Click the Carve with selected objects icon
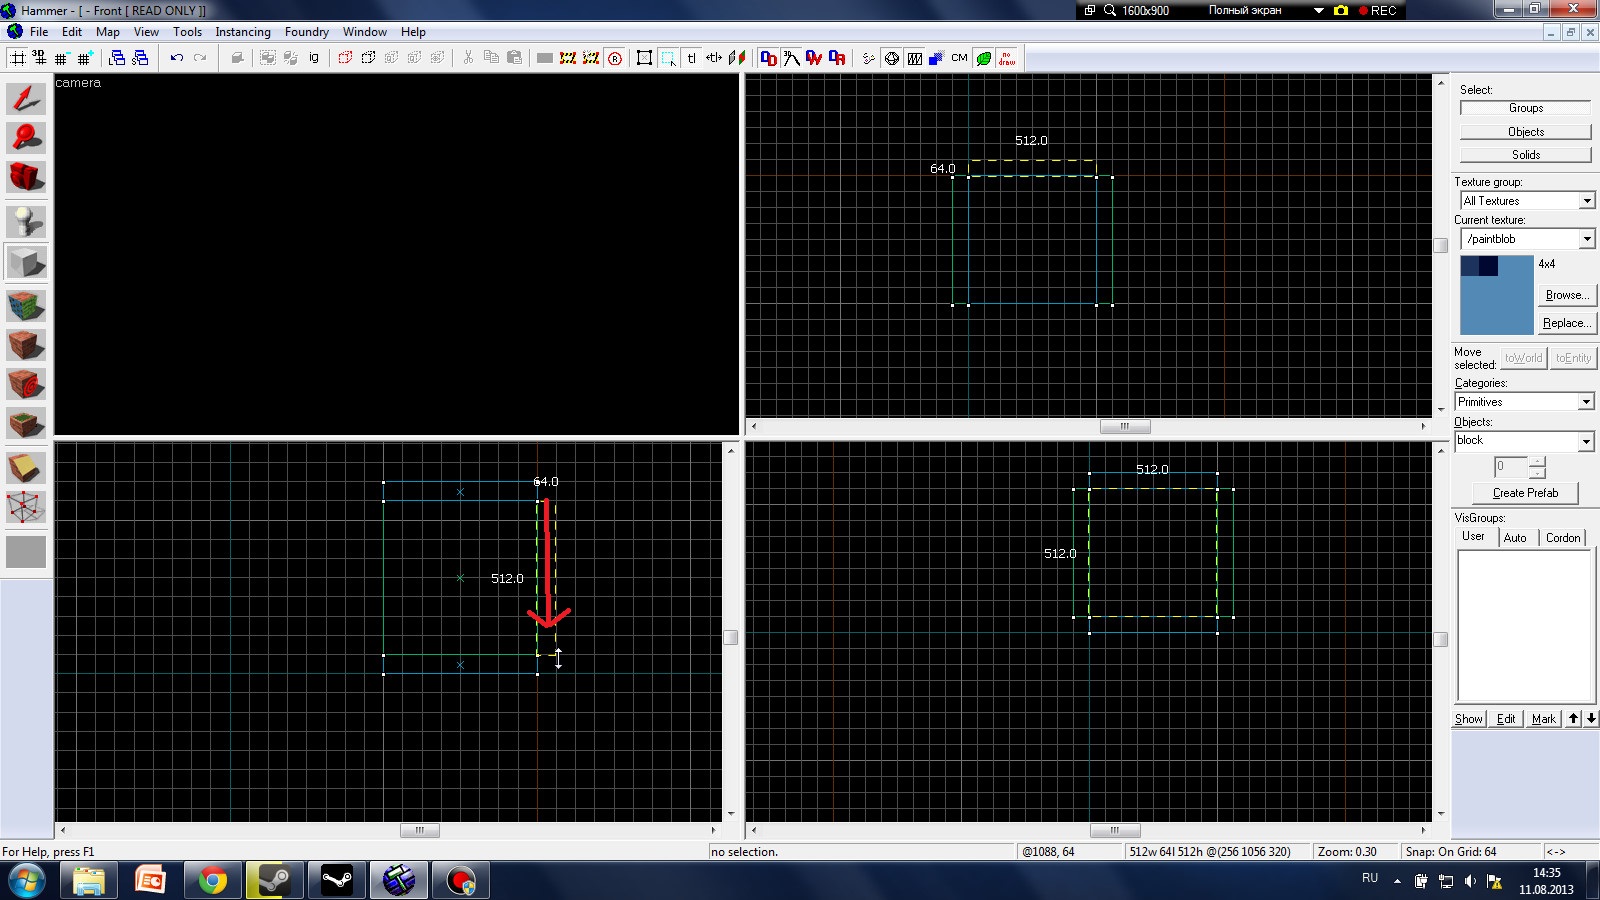The image size is (1600, 900). coord(237,58)
